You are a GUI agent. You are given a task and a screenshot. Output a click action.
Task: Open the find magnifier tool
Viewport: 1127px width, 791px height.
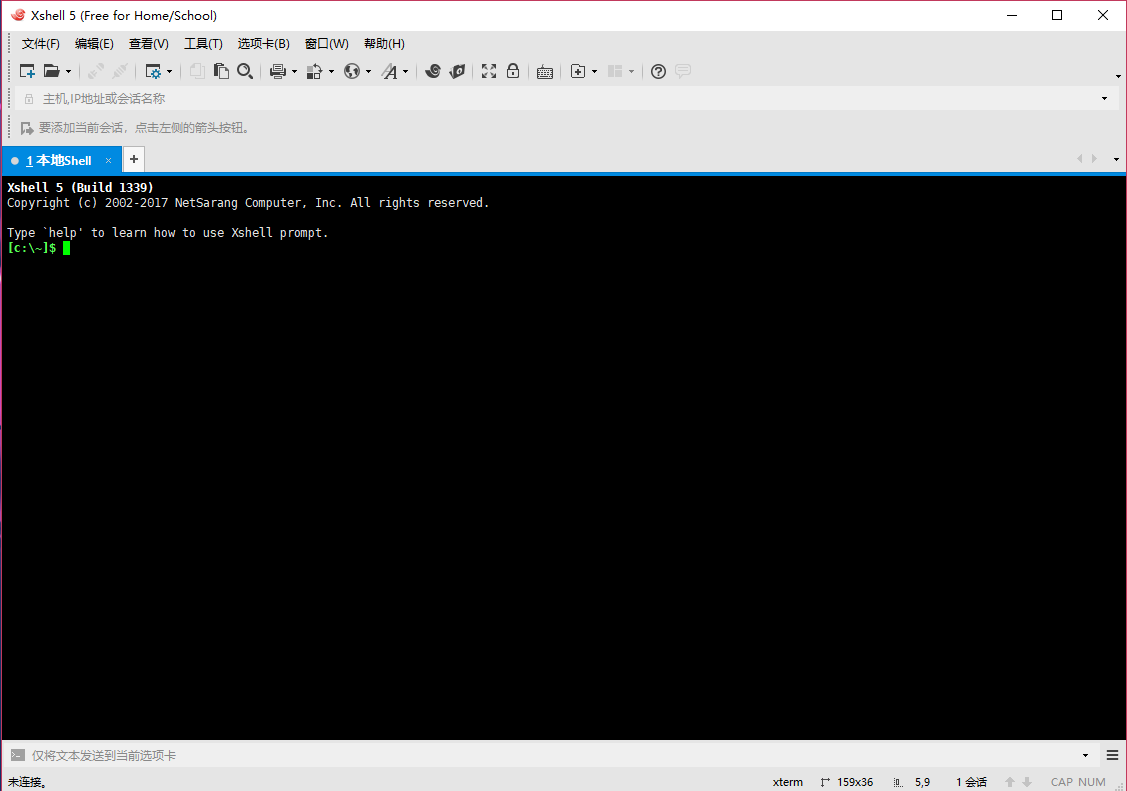245,71
